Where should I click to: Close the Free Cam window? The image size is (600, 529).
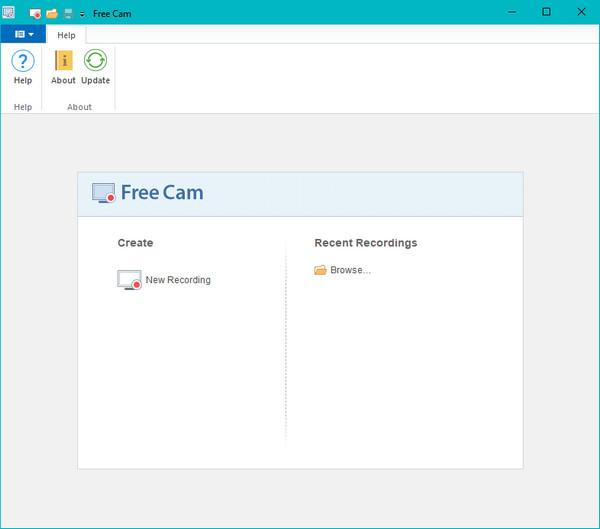click(581, 12)
